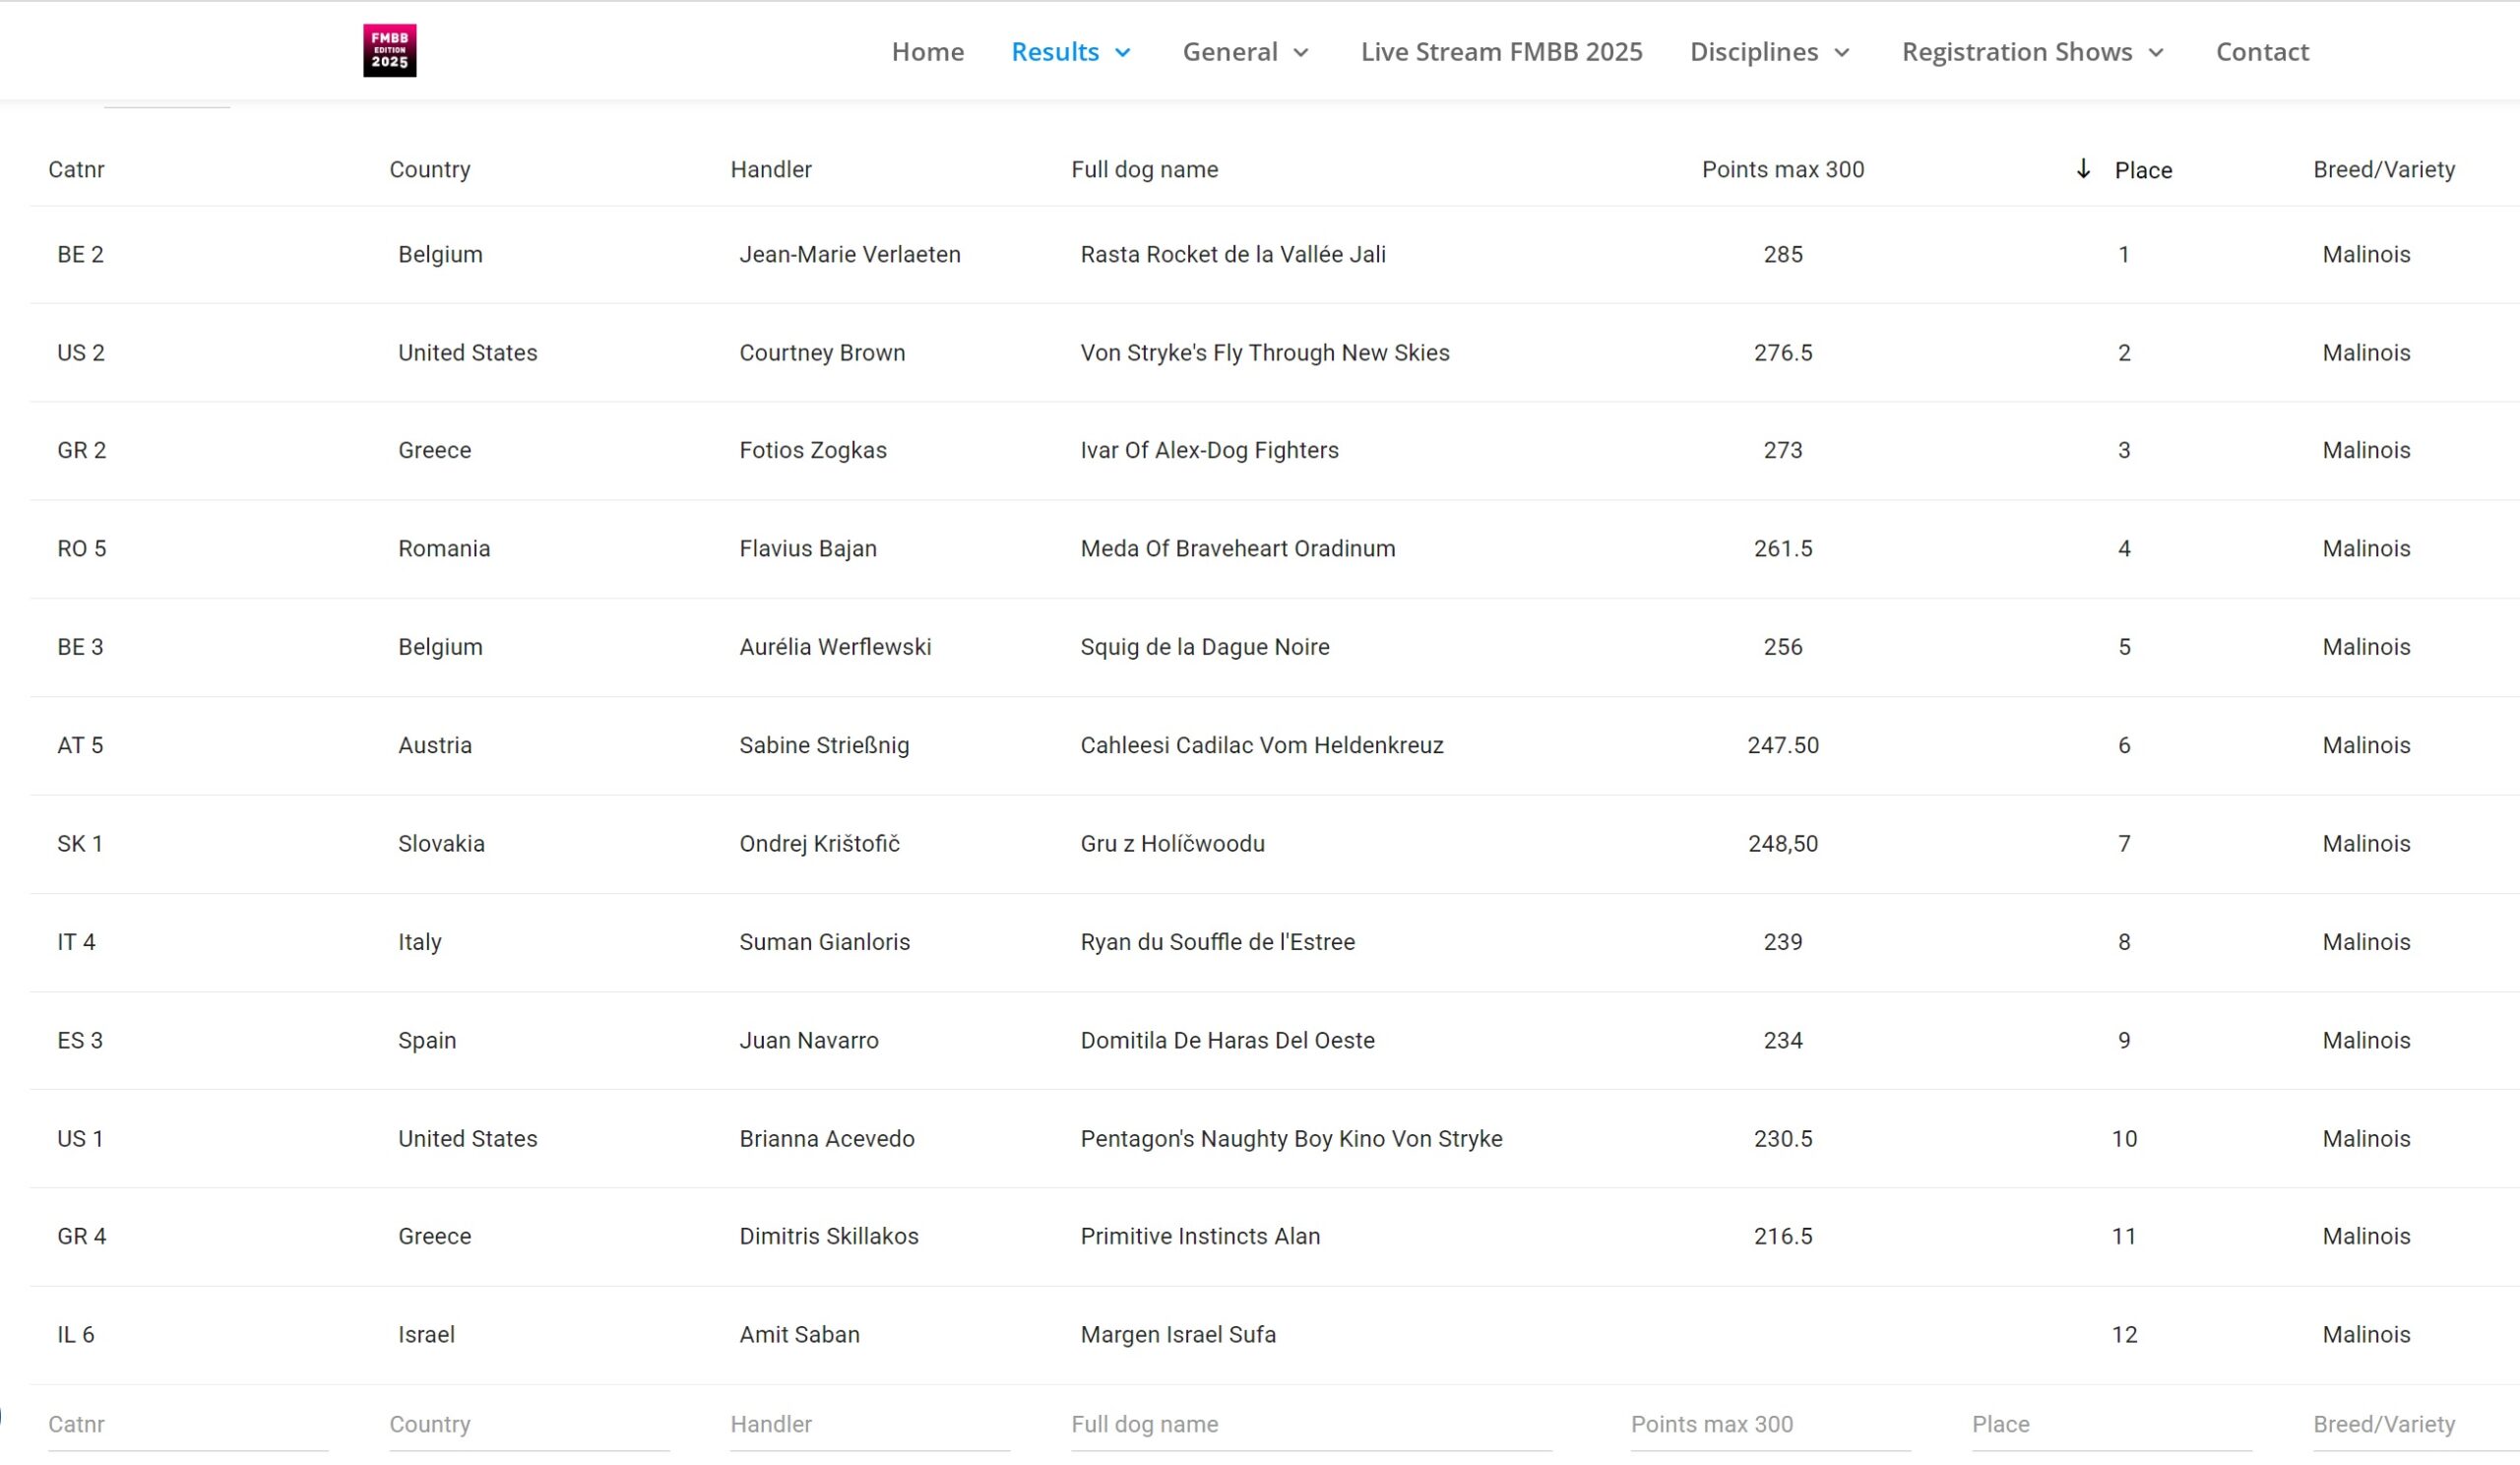Click handler Sabine Strießnig
The height and width of the screenshot is (1465, 2520).
click(824, 745)
